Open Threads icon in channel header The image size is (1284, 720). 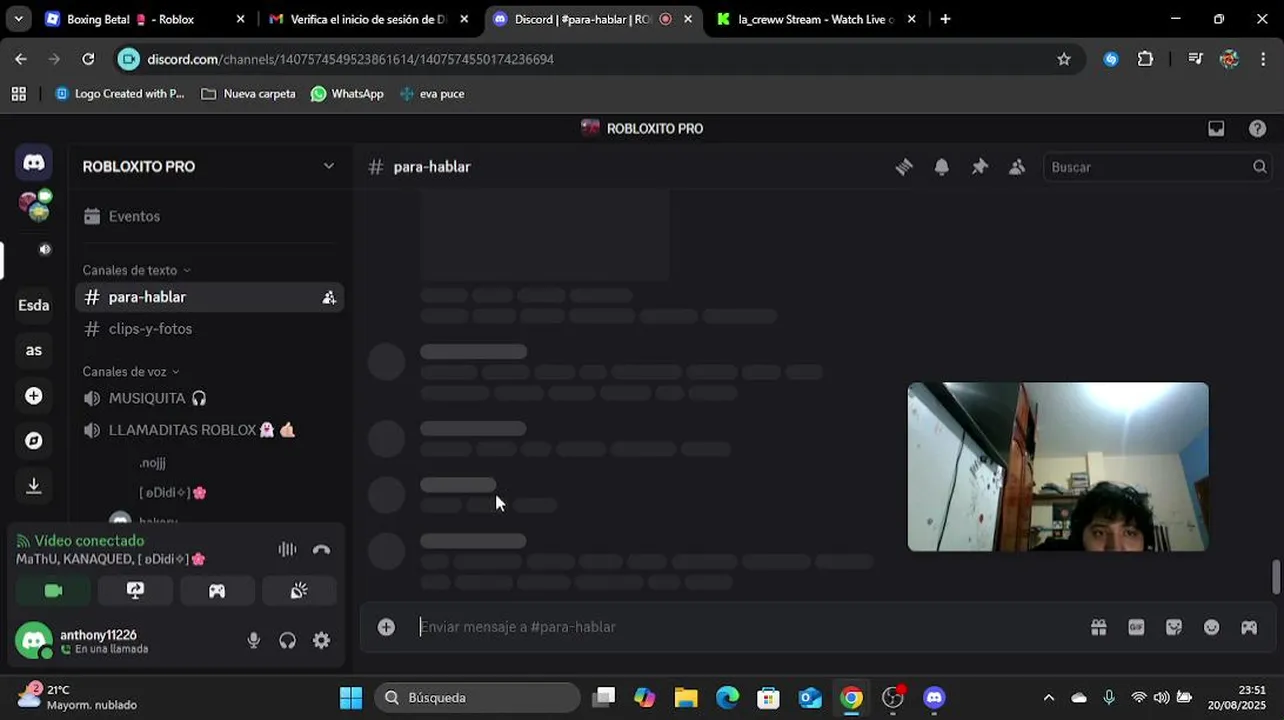(x=904, y=167)
